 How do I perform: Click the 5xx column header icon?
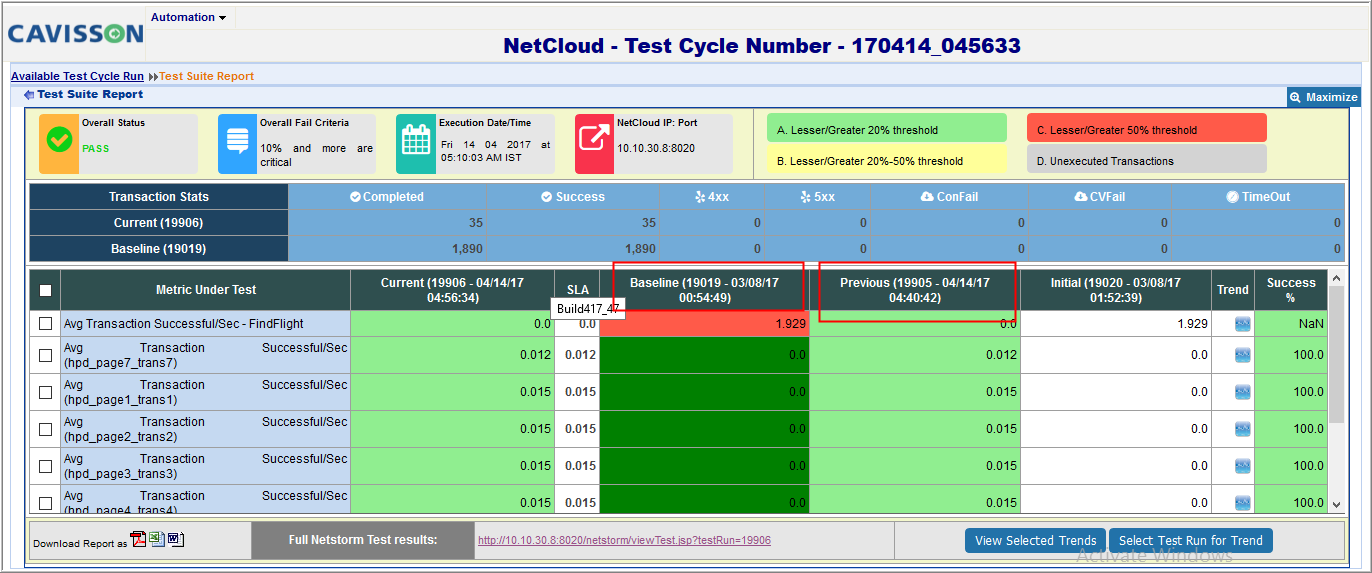click(x=805, y=197)
